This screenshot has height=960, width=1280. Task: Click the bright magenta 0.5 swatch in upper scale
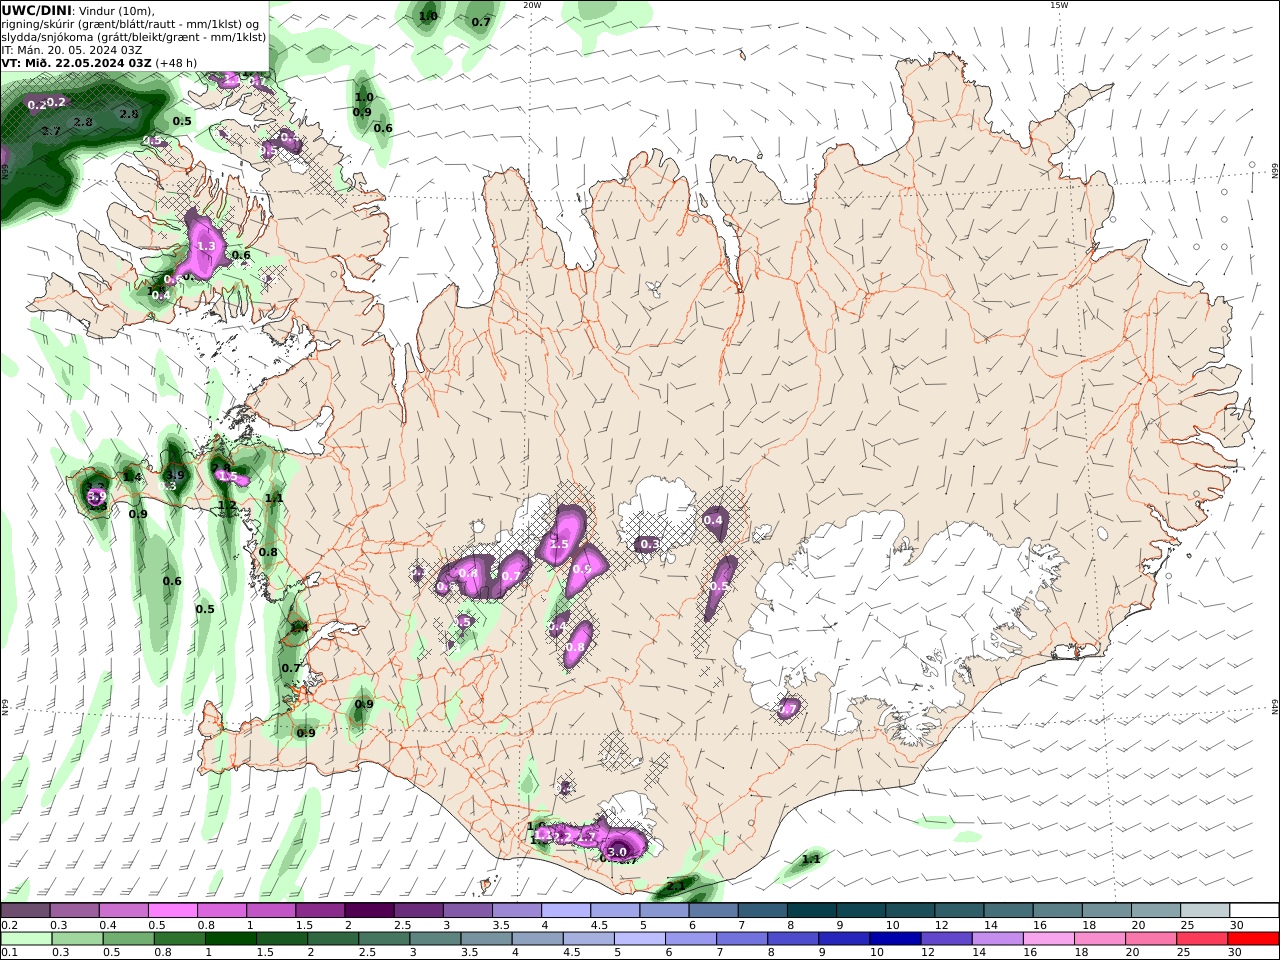click(x=172, y=910)
